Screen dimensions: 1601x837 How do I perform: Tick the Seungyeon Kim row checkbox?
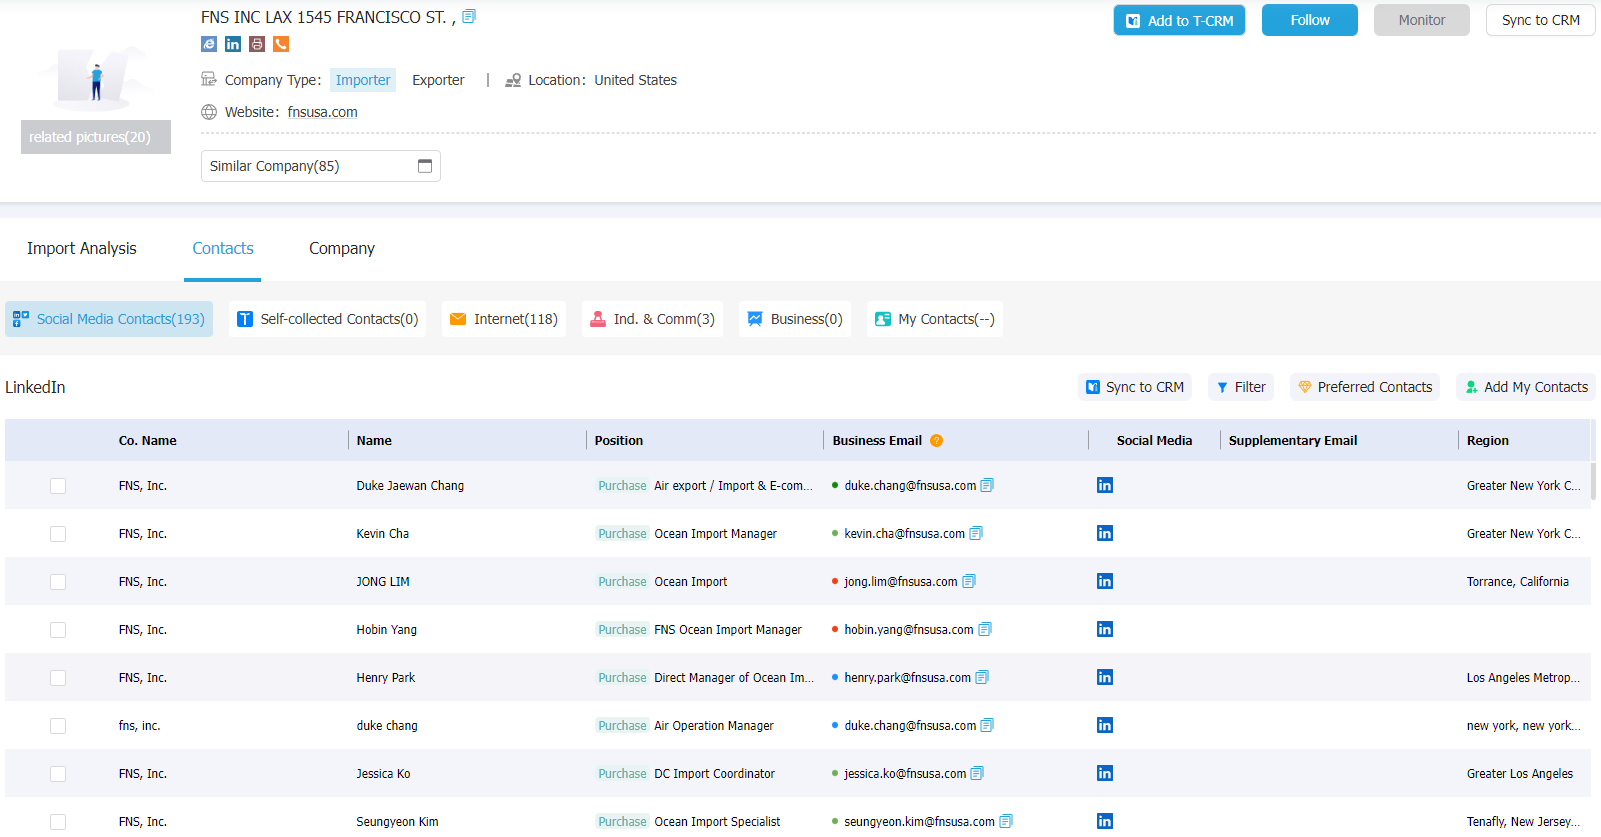tap(58, 822)
